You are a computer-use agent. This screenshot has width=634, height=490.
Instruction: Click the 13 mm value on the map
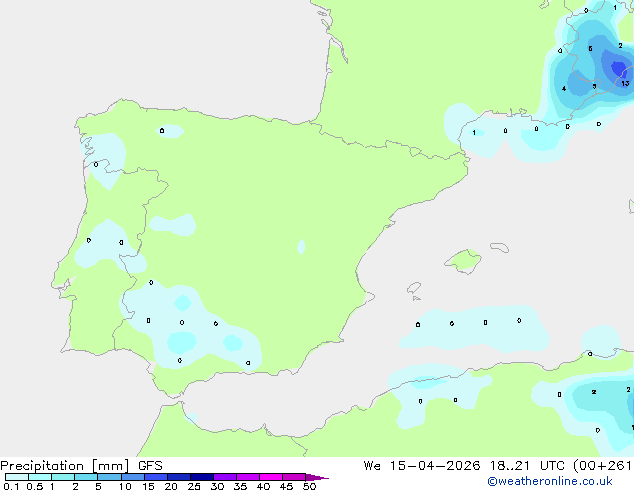click(625, 83)
